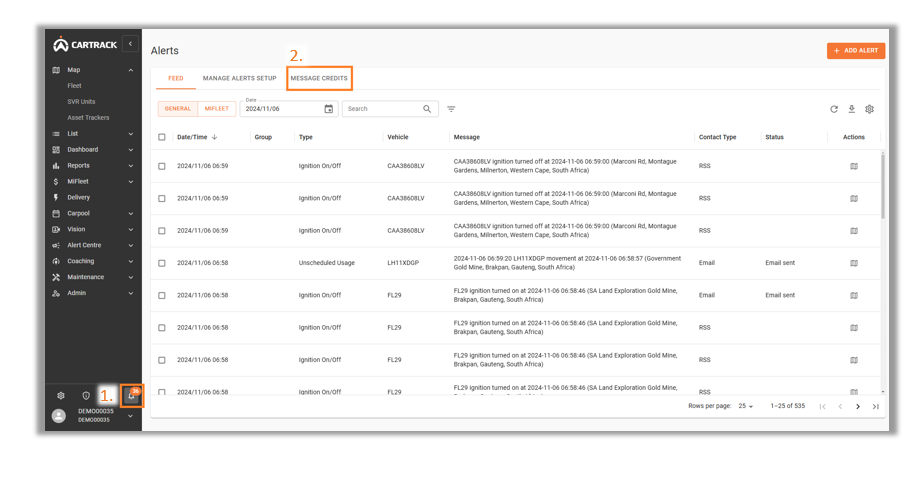
Task: Open the MESSAGE CREDITS tab
Action: (319, 78)
